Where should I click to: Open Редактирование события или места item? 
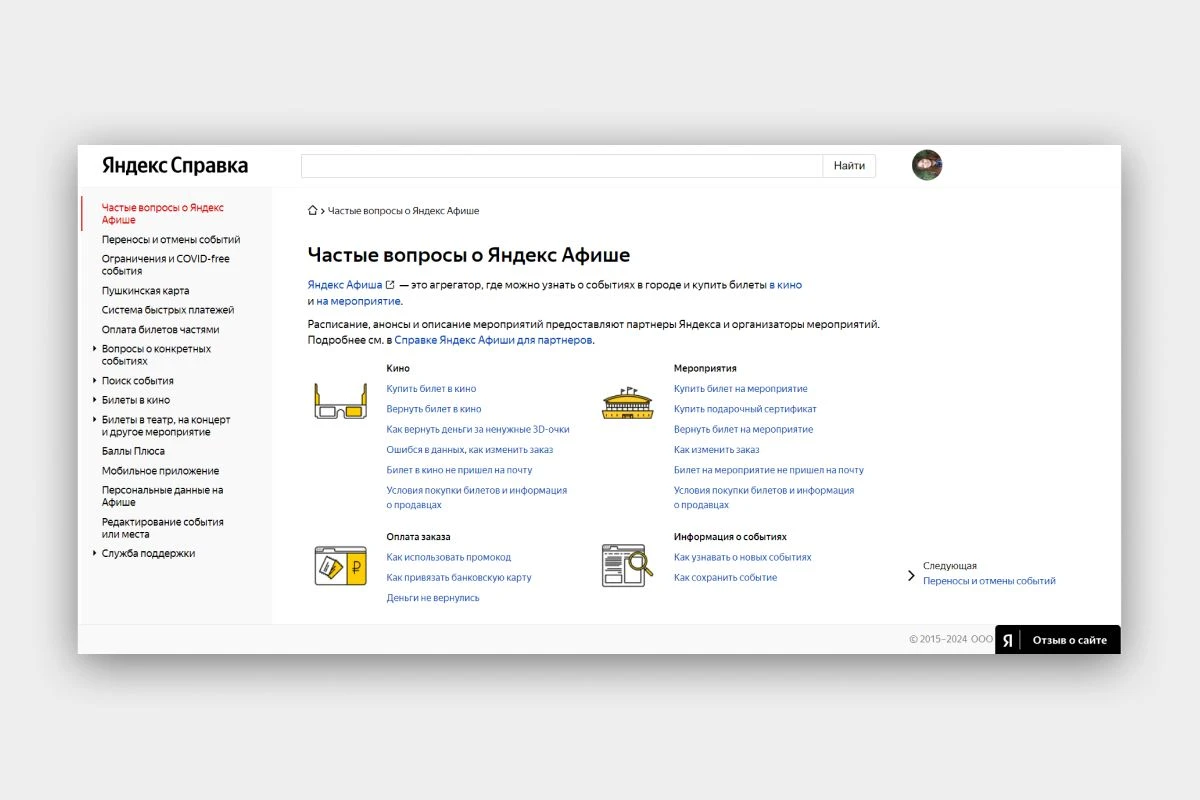(x=163, y=528)
